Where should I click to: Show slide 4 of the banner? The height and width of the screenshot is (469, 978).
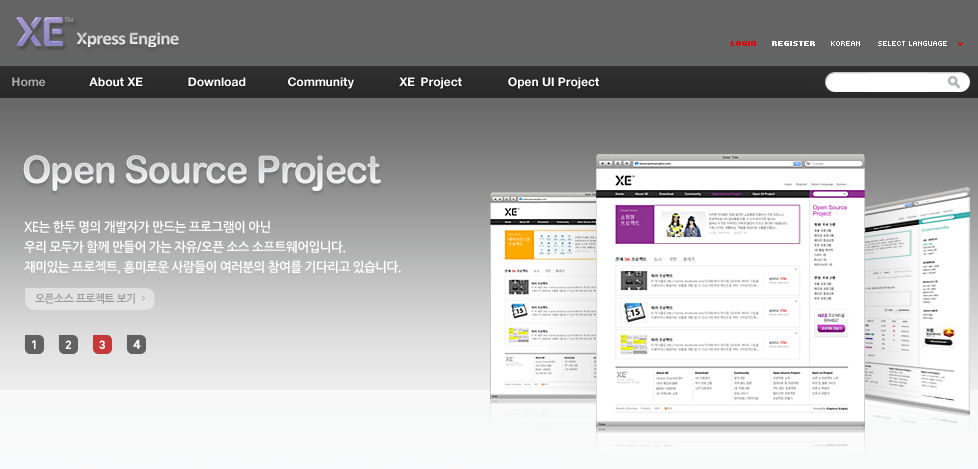click(136, 344)
